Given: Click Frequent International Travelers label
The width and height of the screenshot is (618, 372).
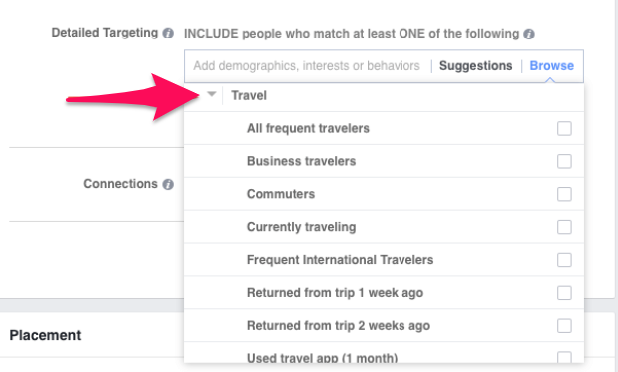Looking at the screenshot, I should [340, 260].
